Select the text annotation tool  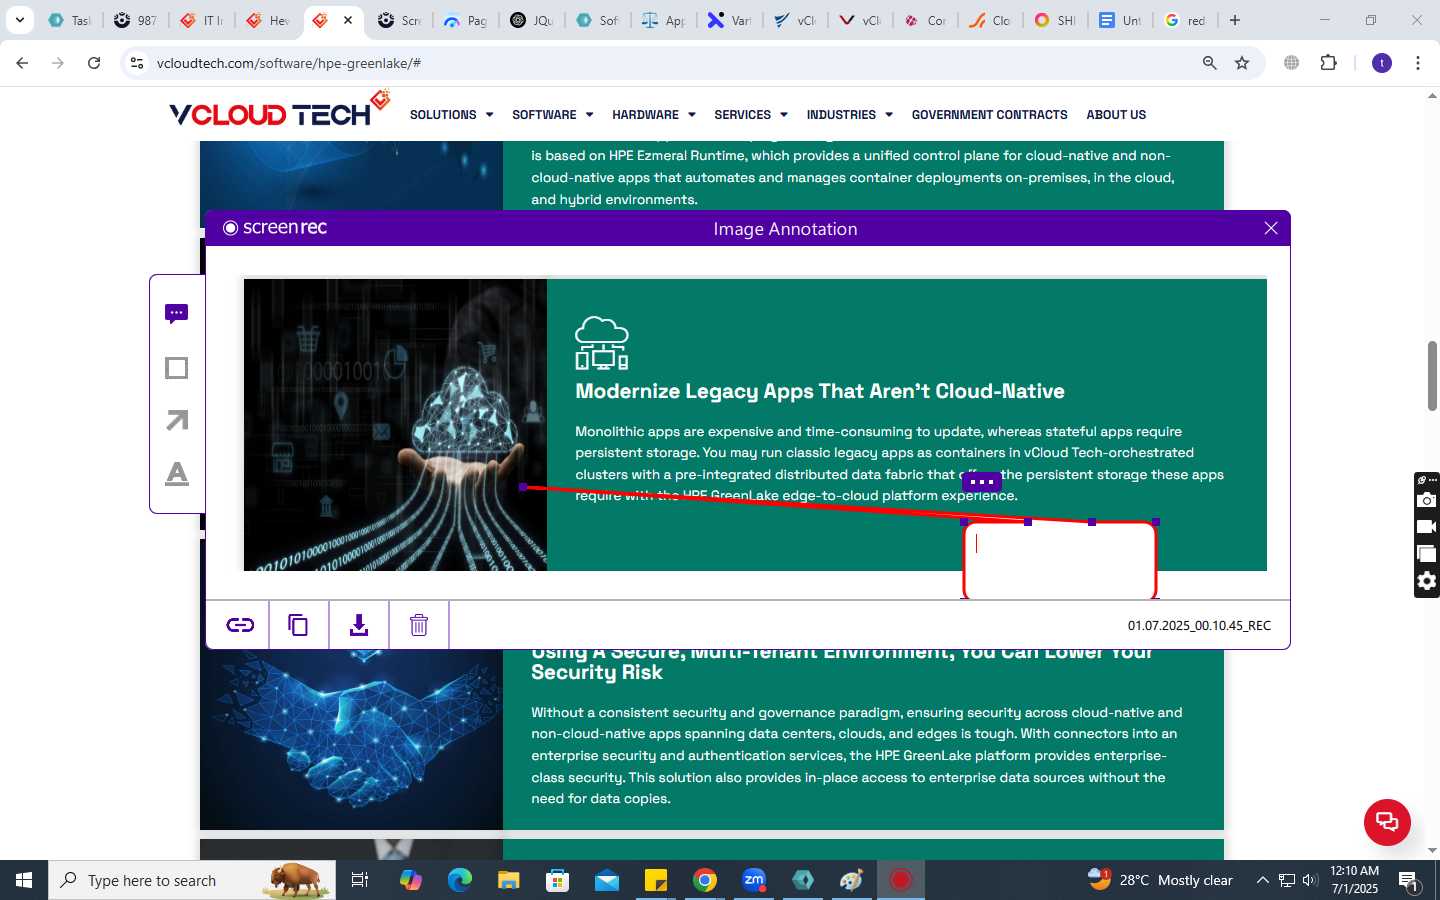(x=176, y=473)
